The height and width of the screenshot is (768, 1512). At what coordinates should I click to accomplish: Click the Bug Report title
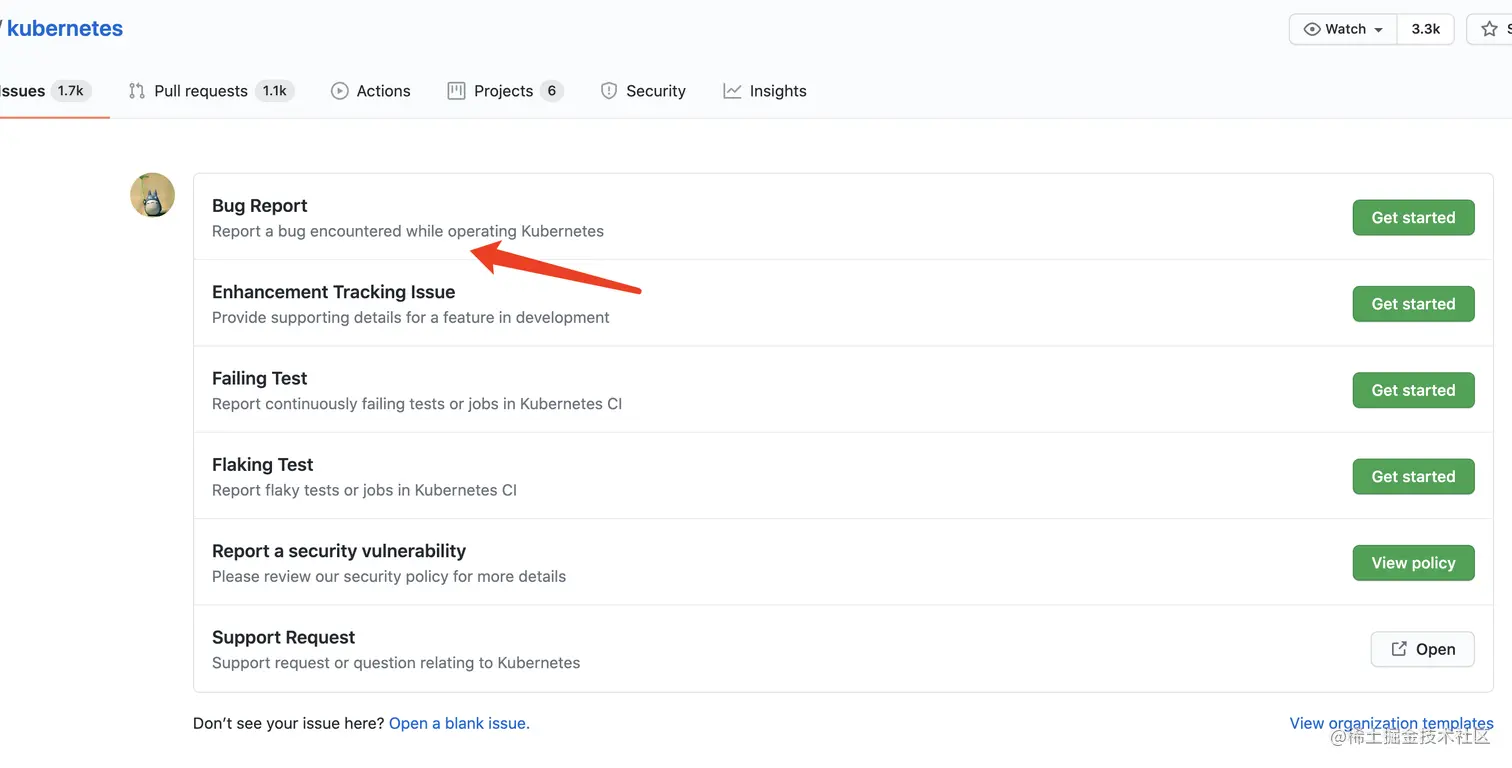260,206
